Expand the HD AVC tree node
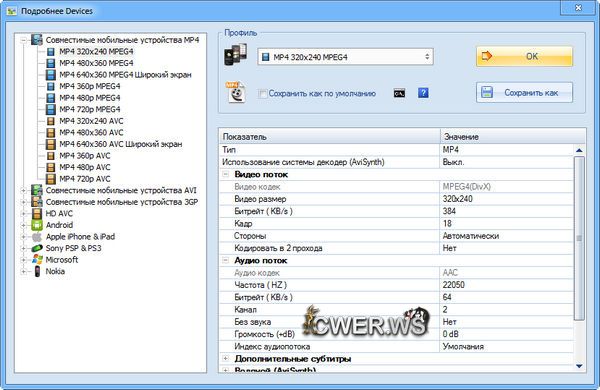The height and width of the screenshot is (390, 600). (x=24, y=214)
